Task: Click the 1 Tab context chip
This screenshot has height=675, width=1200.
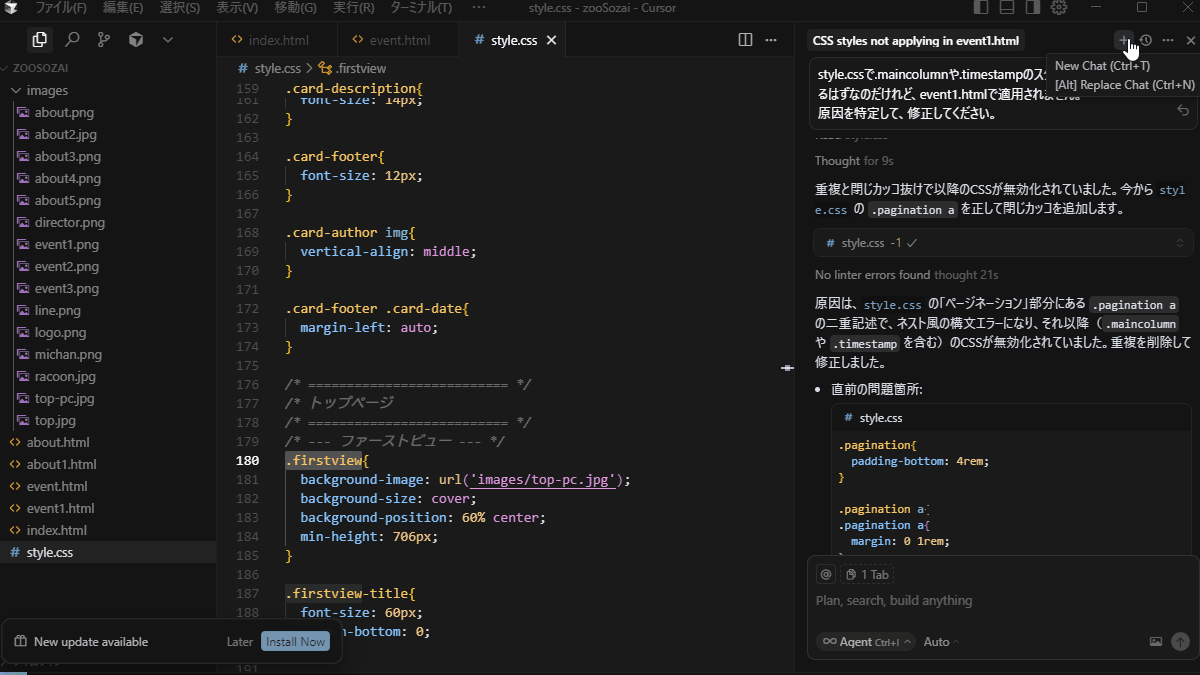Action: click(866, 574)
